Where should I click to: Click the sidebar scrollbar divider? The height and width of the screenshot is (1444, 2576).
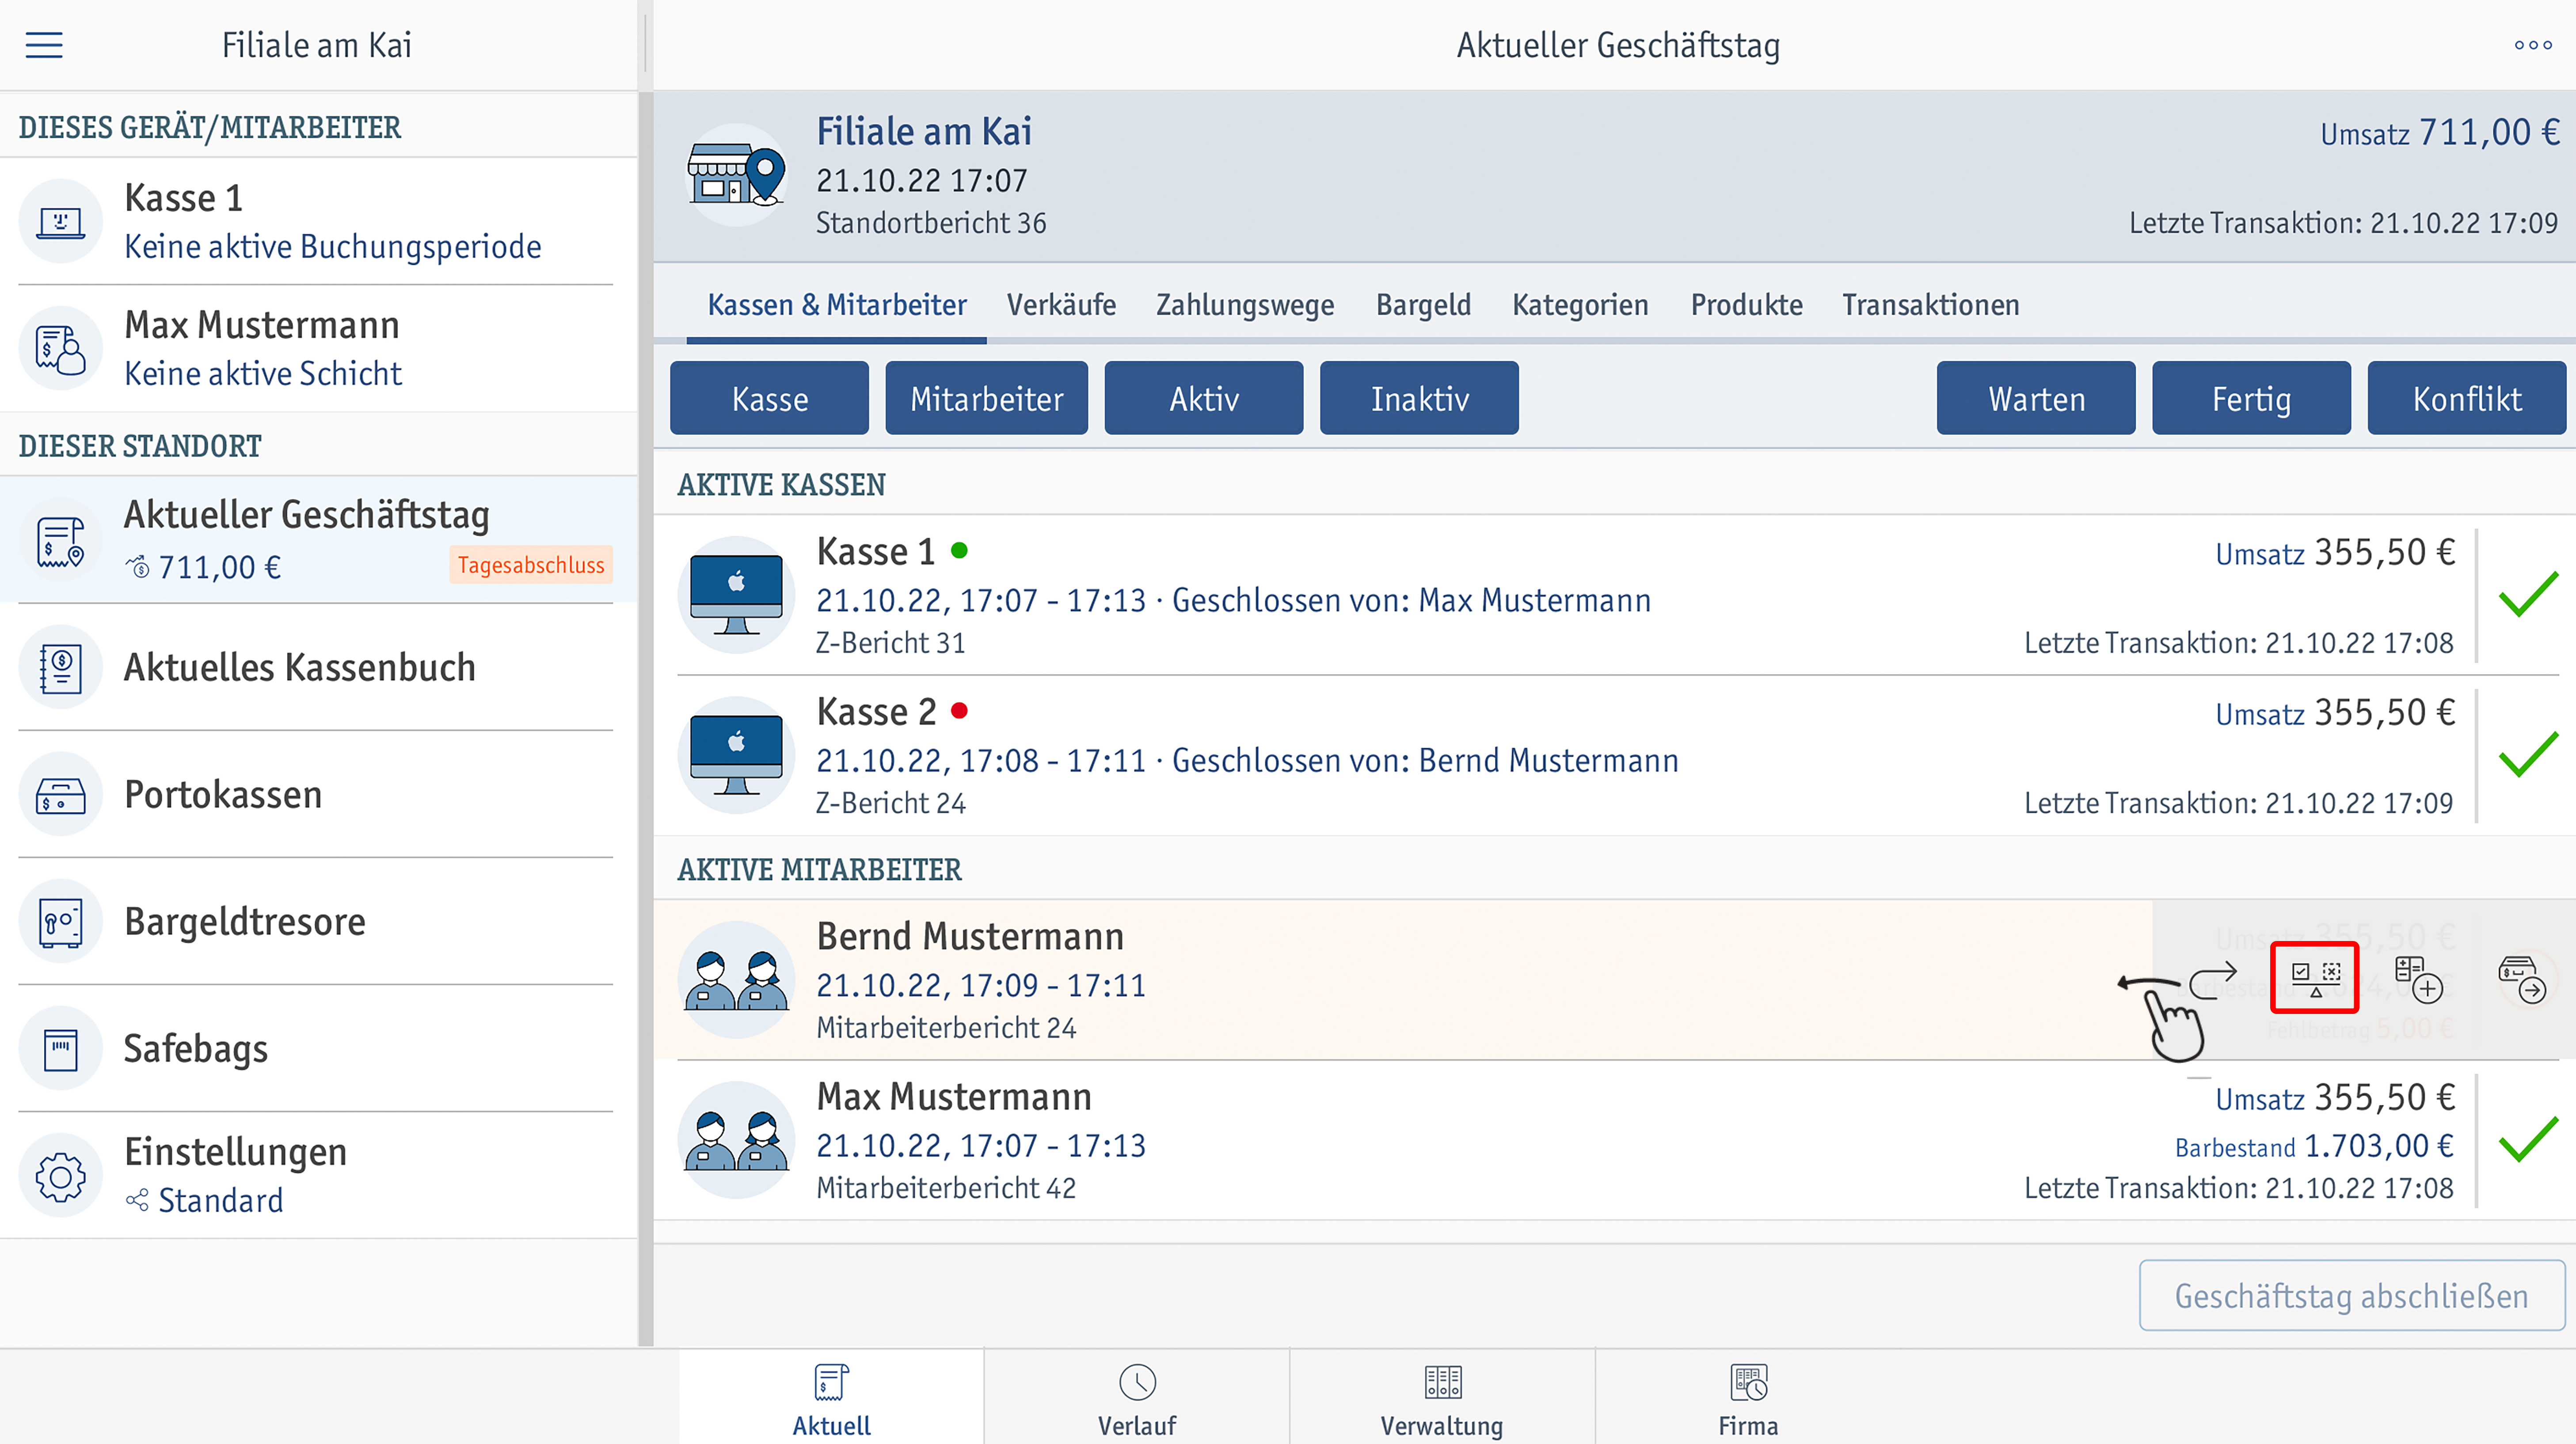click(645, 720)
